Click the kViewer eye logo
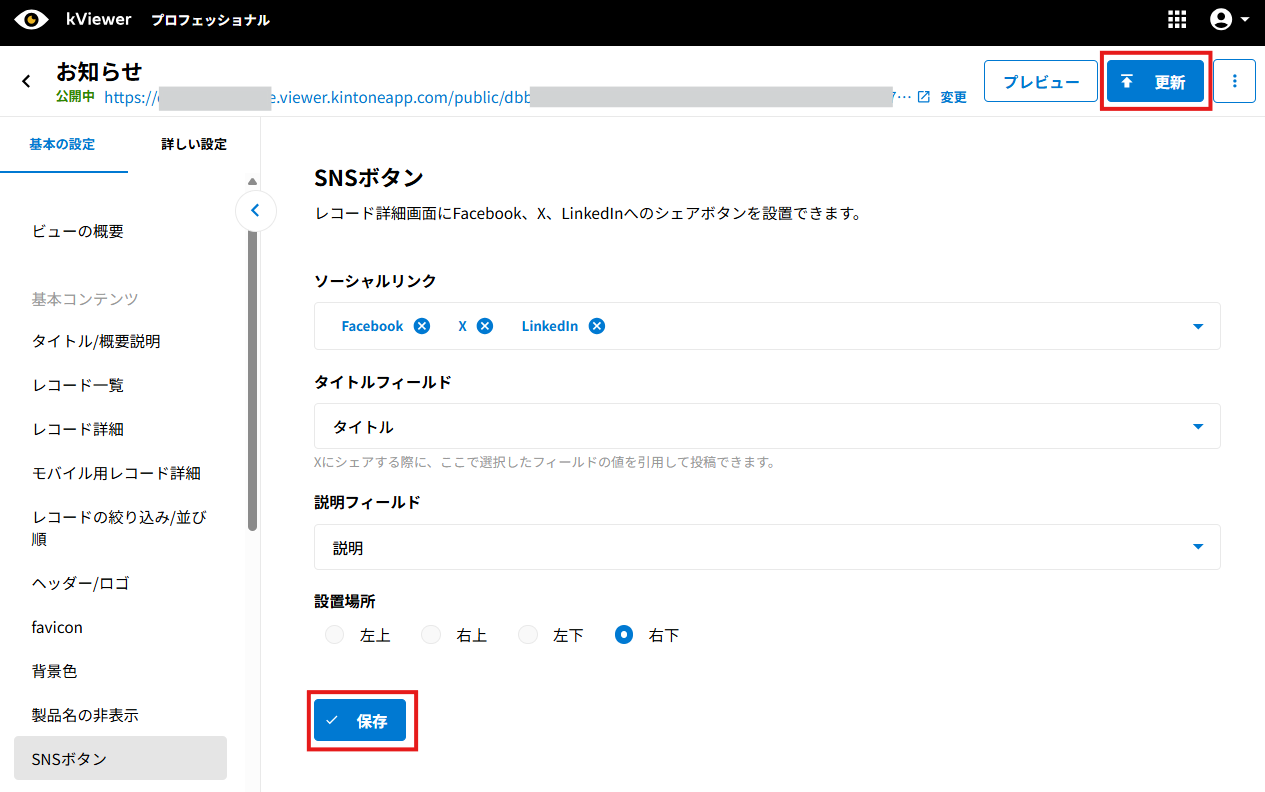The width and height of the screenshot is (1265, 792). coord(32,20)
